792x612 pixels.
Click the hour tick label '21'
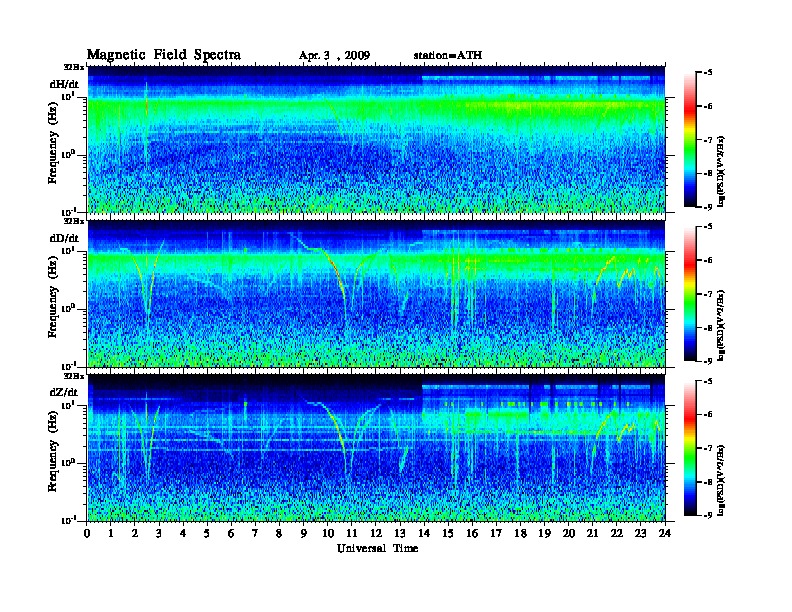pyautogui.click(x=592, y=534)
